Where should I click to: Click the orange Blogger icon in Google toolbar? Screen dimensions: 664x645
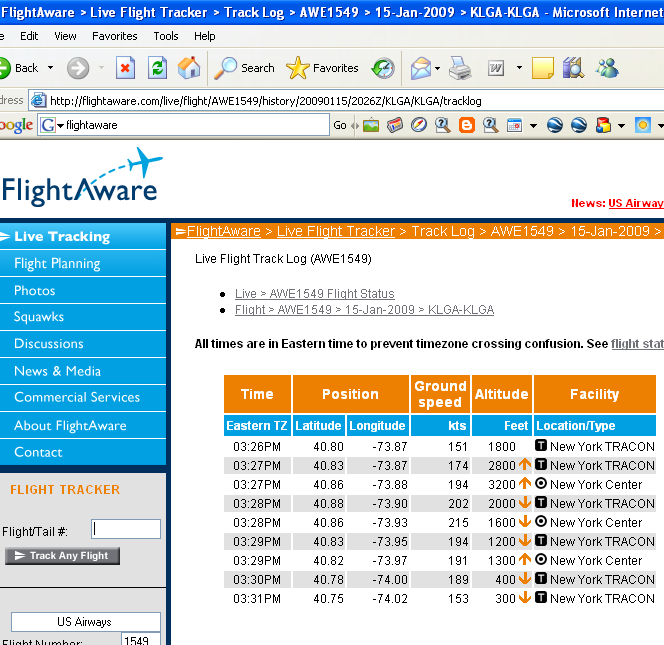pos(467,125)
